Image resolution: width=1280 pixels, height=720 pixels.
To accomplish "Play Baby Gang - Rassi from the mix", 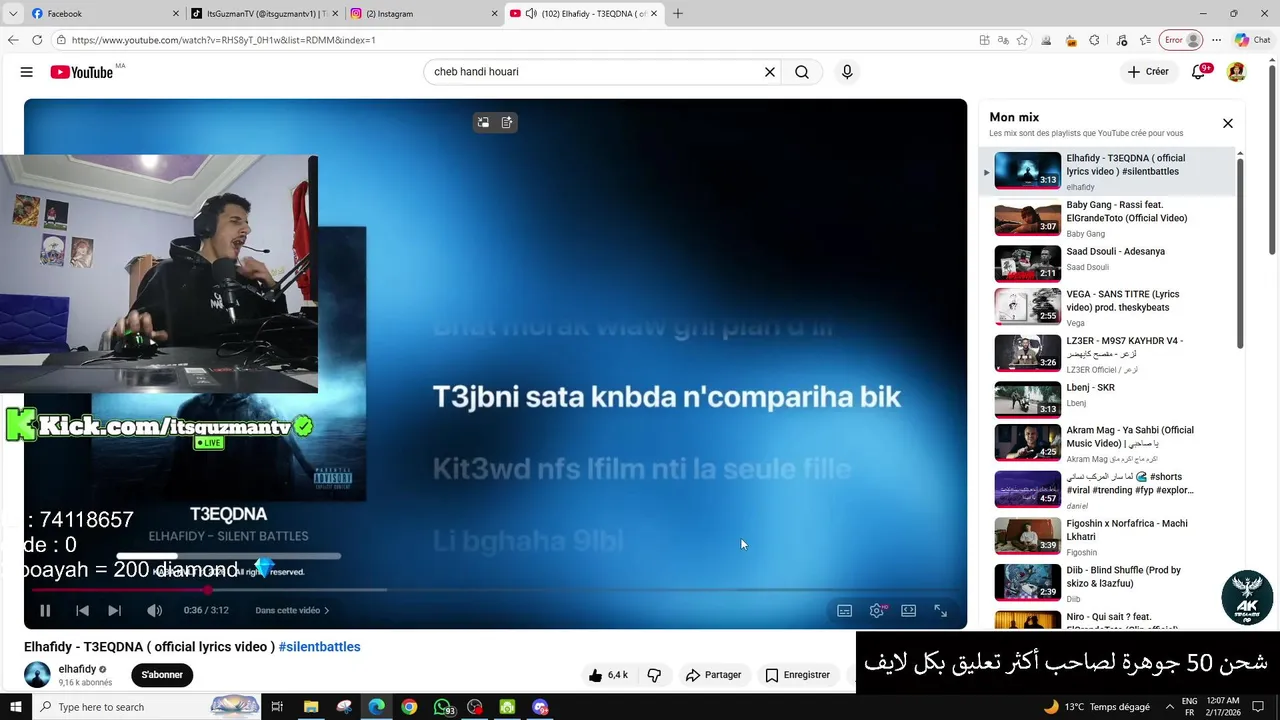I will [1106, 218].
